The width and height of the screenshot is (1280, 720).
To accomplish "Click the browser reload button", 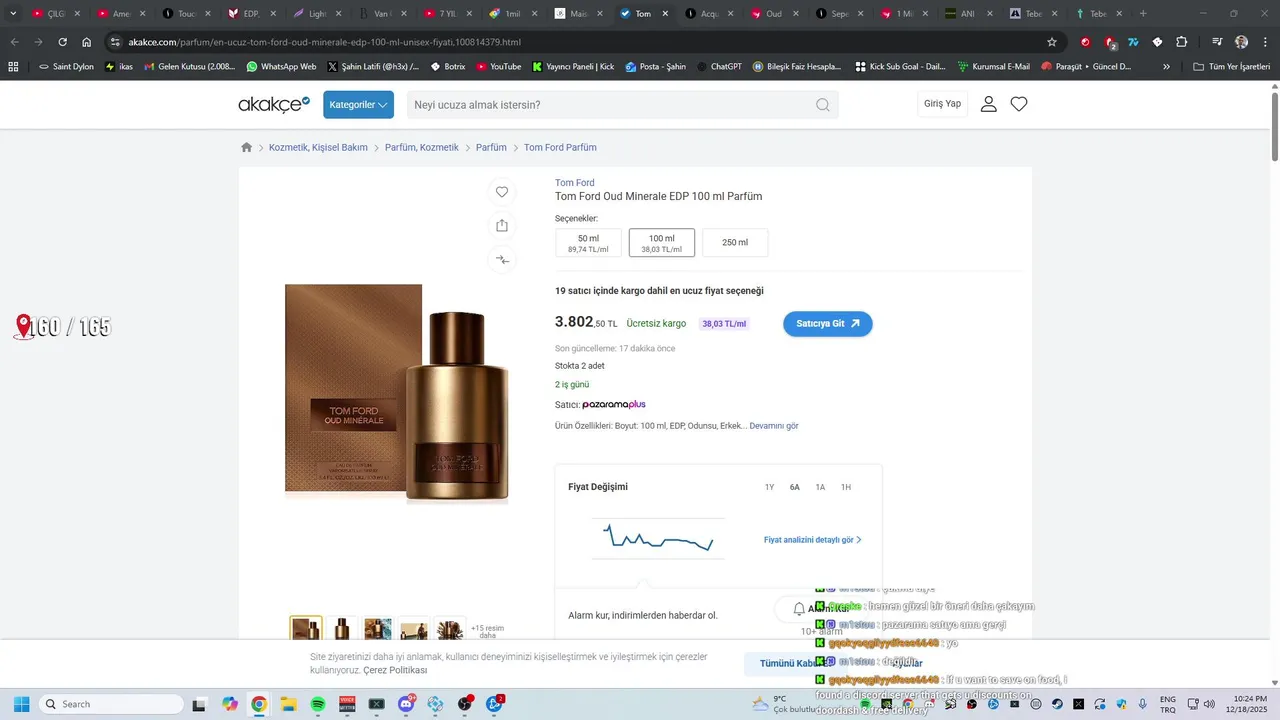I will pyautogui.click(x=62, y=42).
